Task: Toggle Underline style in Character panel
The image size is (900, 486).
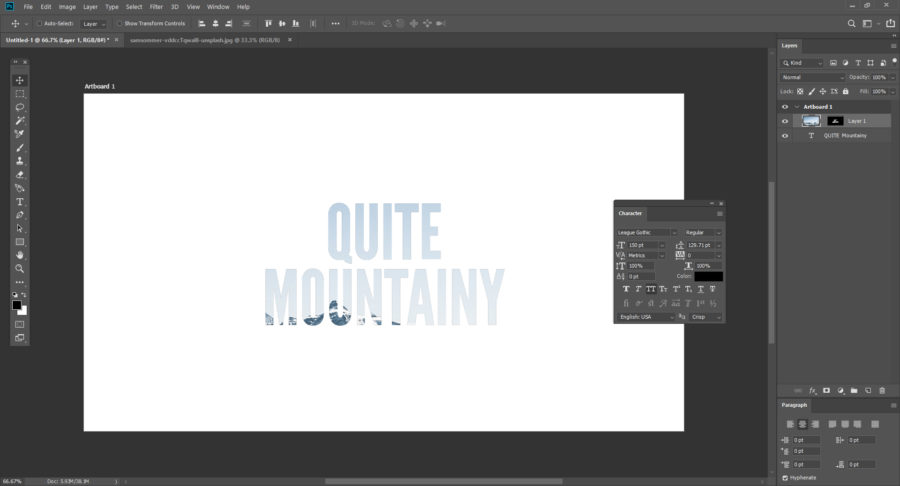Action: pyautogui.click(x=700, y=289)
